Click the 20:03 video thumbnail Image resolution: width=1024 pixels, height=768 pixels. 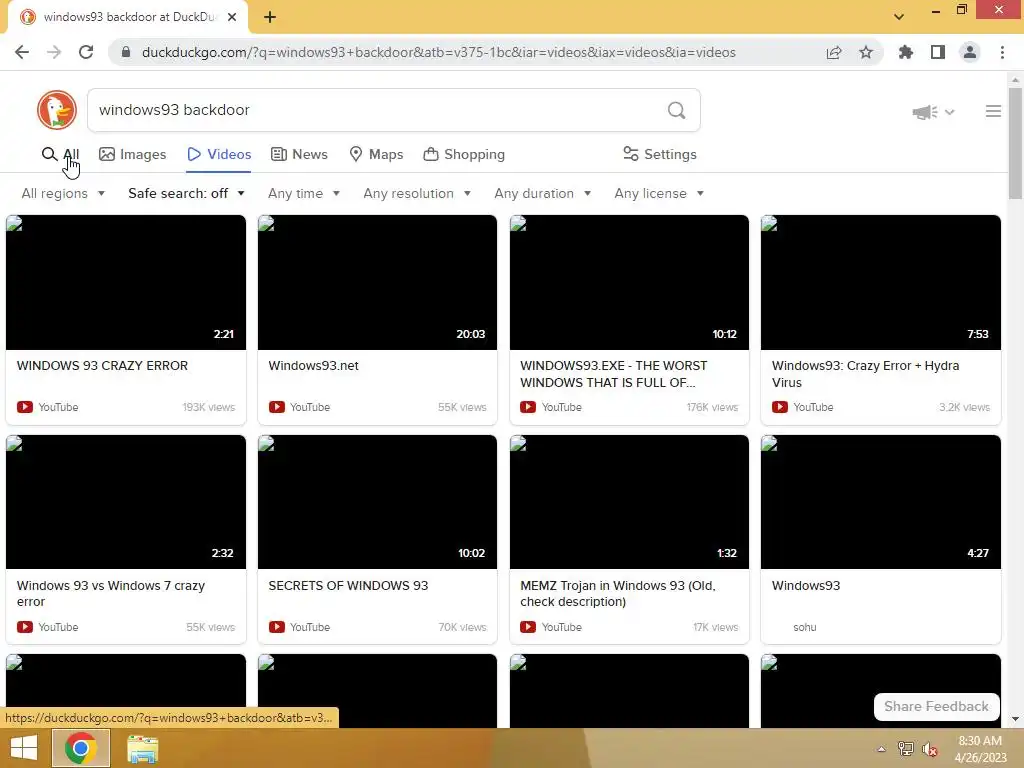(377, 282)
